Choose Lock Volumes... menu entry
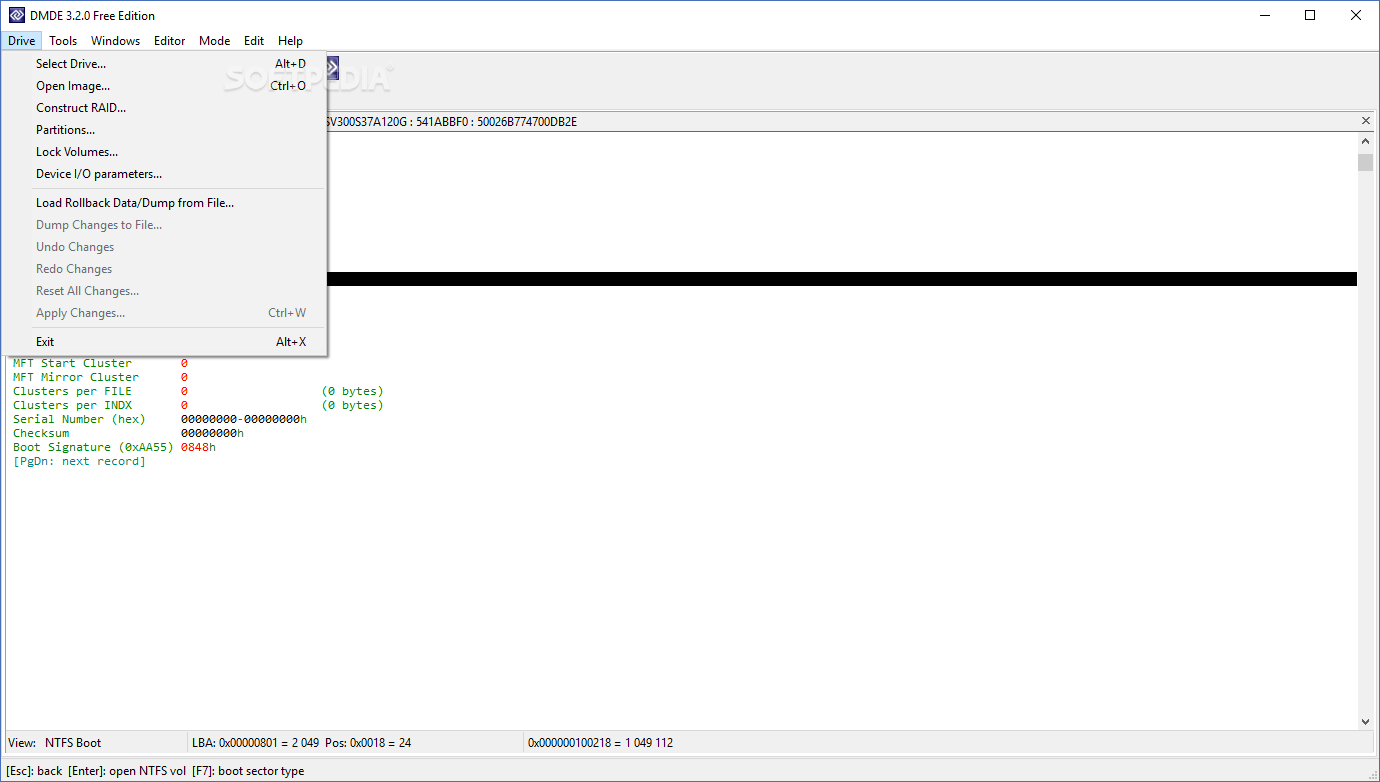1380x782 pixels. [x=164, y=152]
